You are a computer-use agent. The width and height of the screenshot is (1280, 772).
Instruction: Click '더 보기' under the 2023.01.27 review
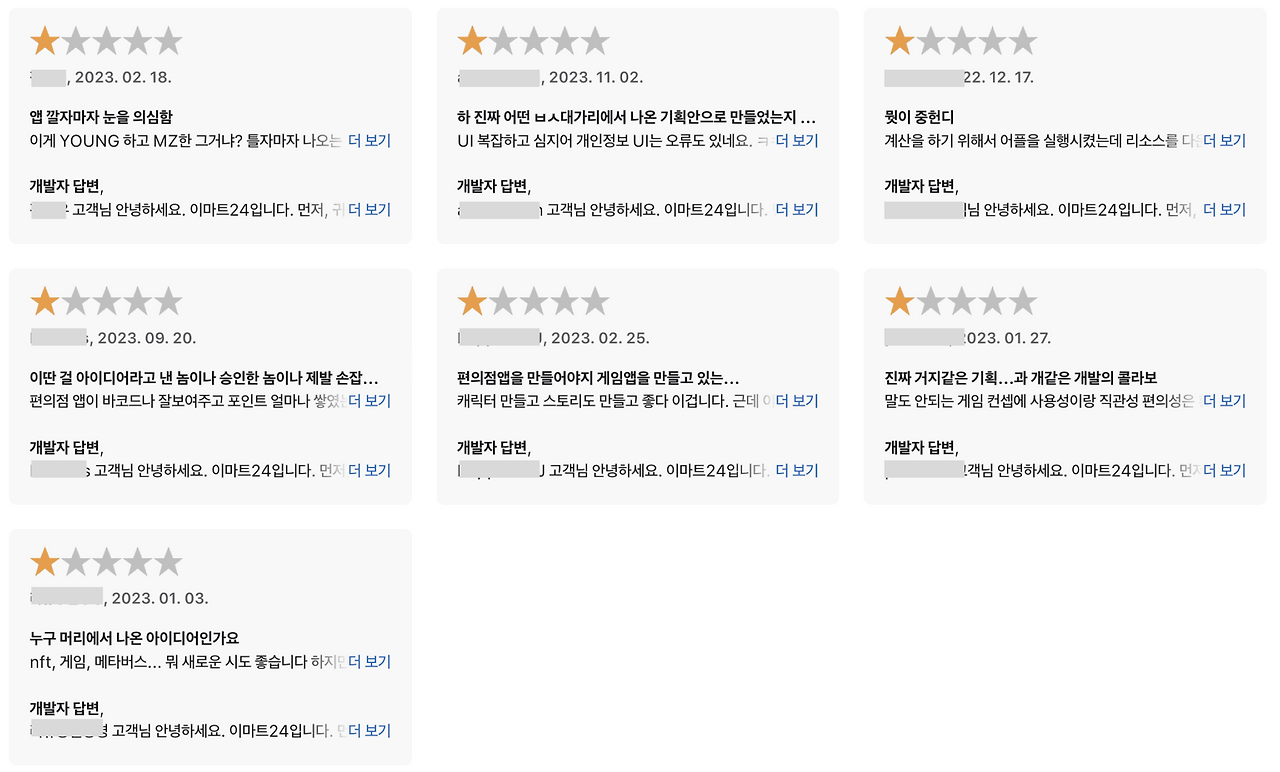[1224, 400]
